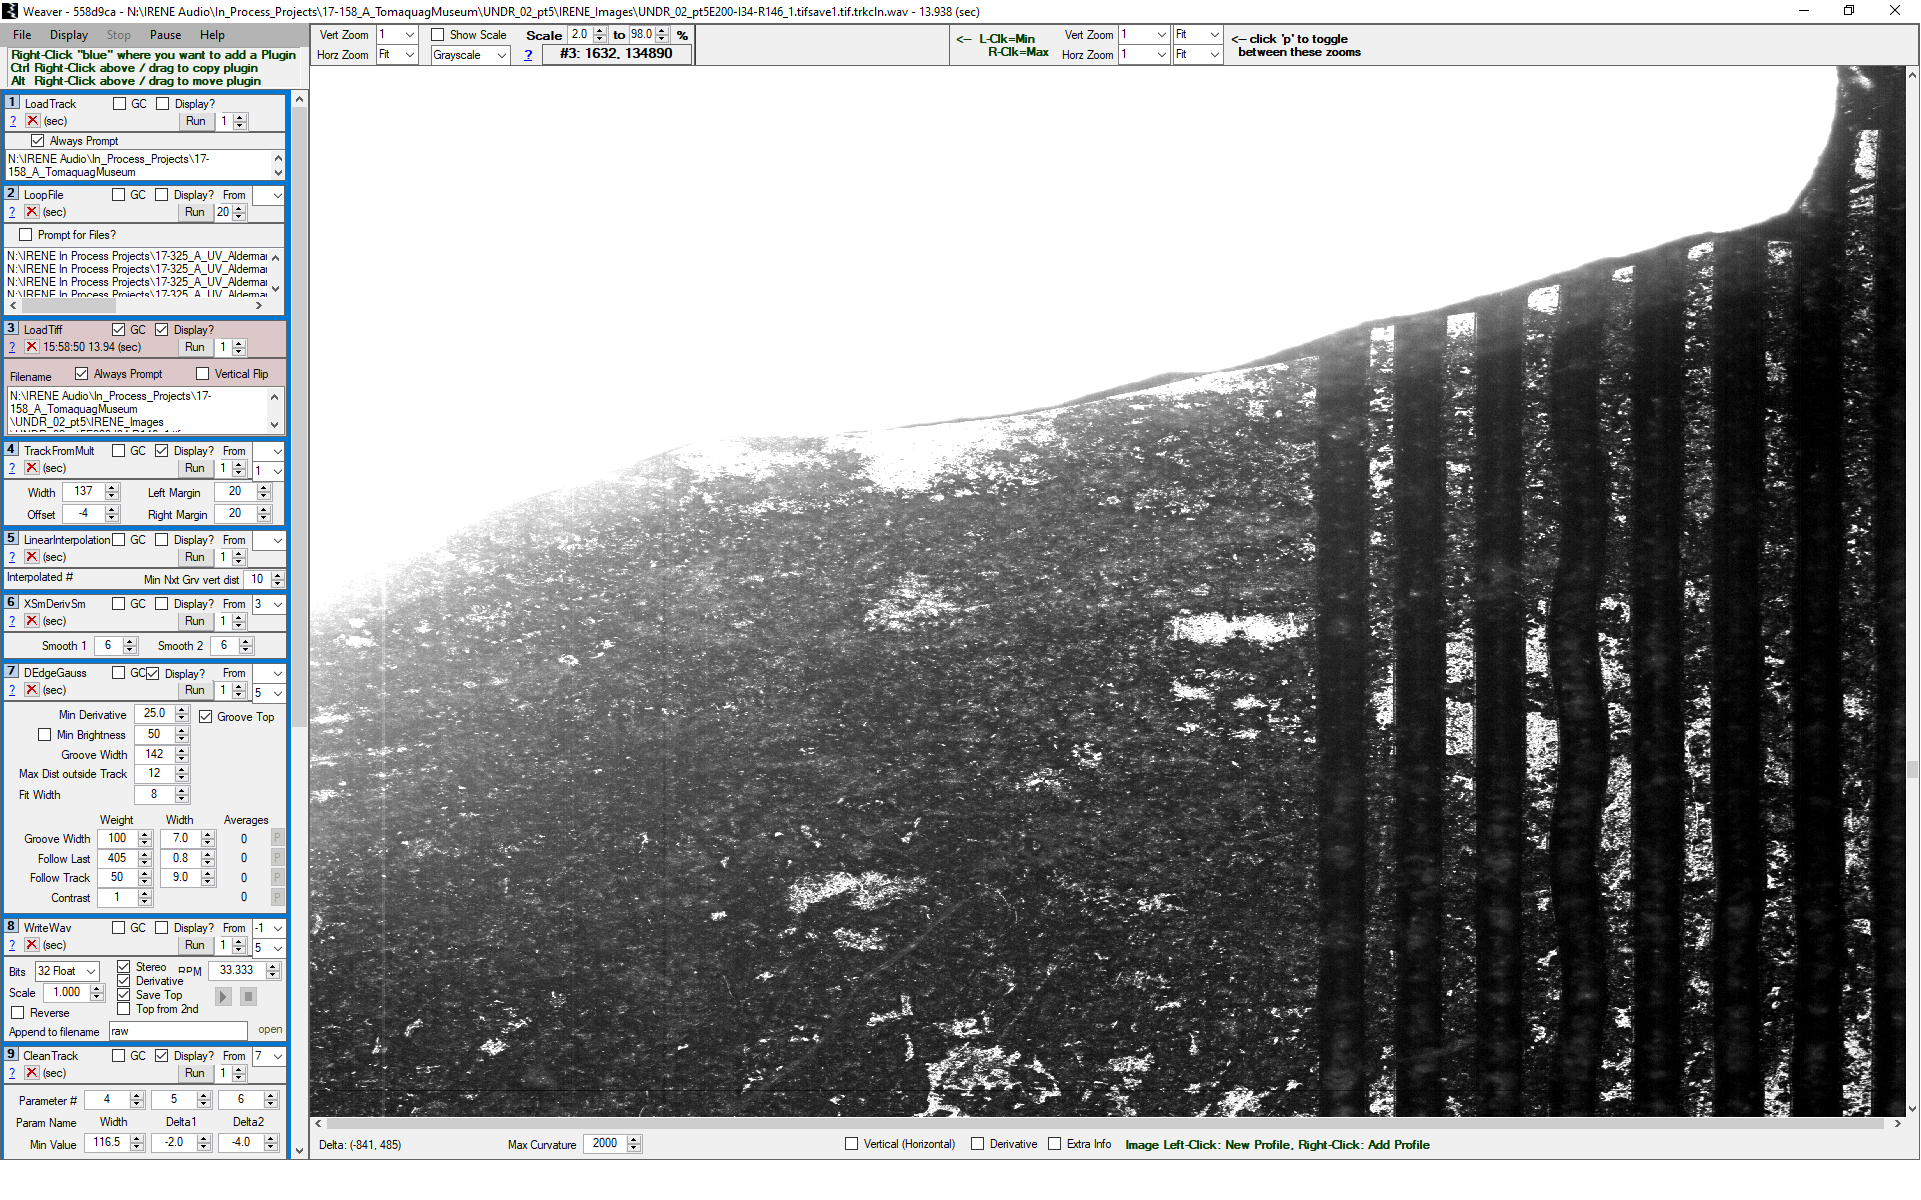Click the red X on CleanTrack plugin
Image resolution: width=1921 pixels, height=1200 pixels.
[x=32, y=1073]
